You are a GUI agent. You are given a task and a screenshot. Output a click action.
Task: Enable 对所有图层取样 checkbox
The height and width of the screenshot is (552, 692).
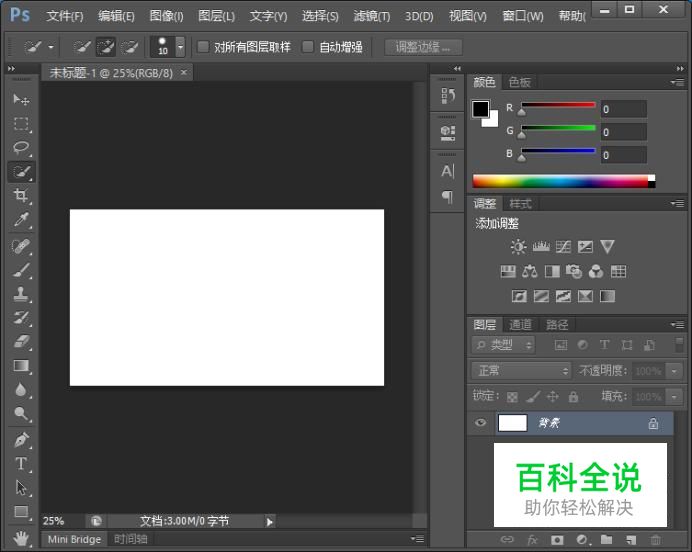pos(203,47)
